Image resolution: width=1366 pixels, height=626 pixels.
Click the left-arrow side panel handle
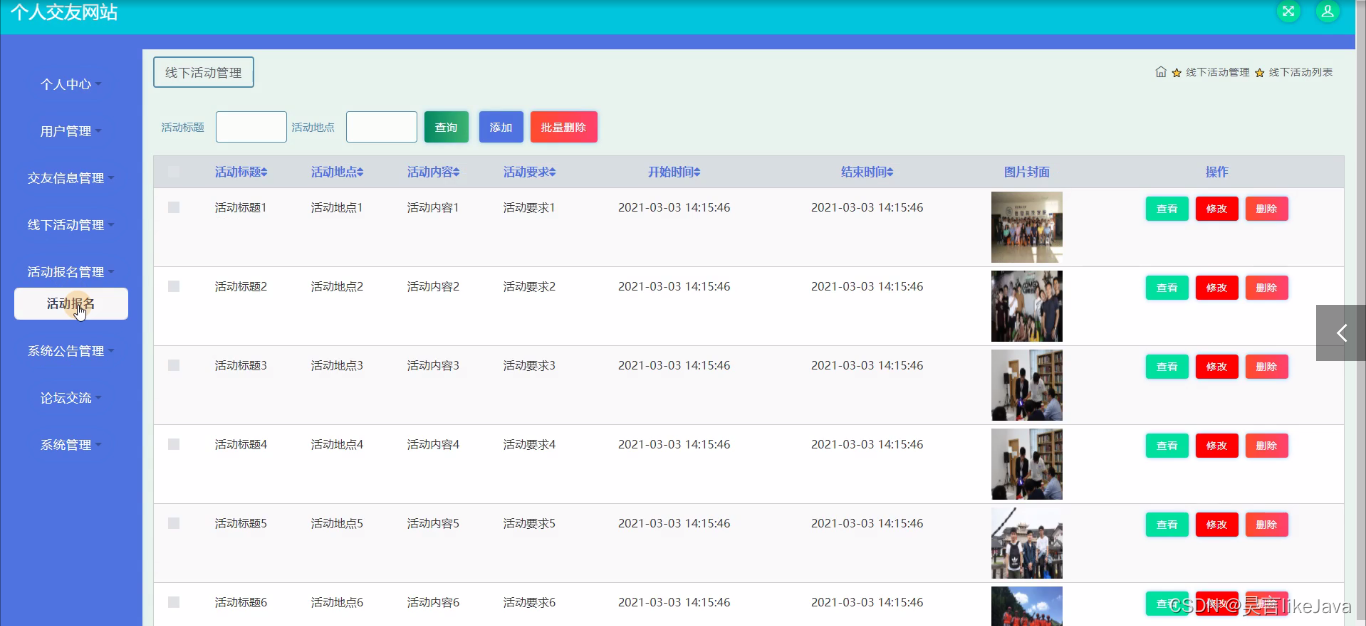(1341, 333)
